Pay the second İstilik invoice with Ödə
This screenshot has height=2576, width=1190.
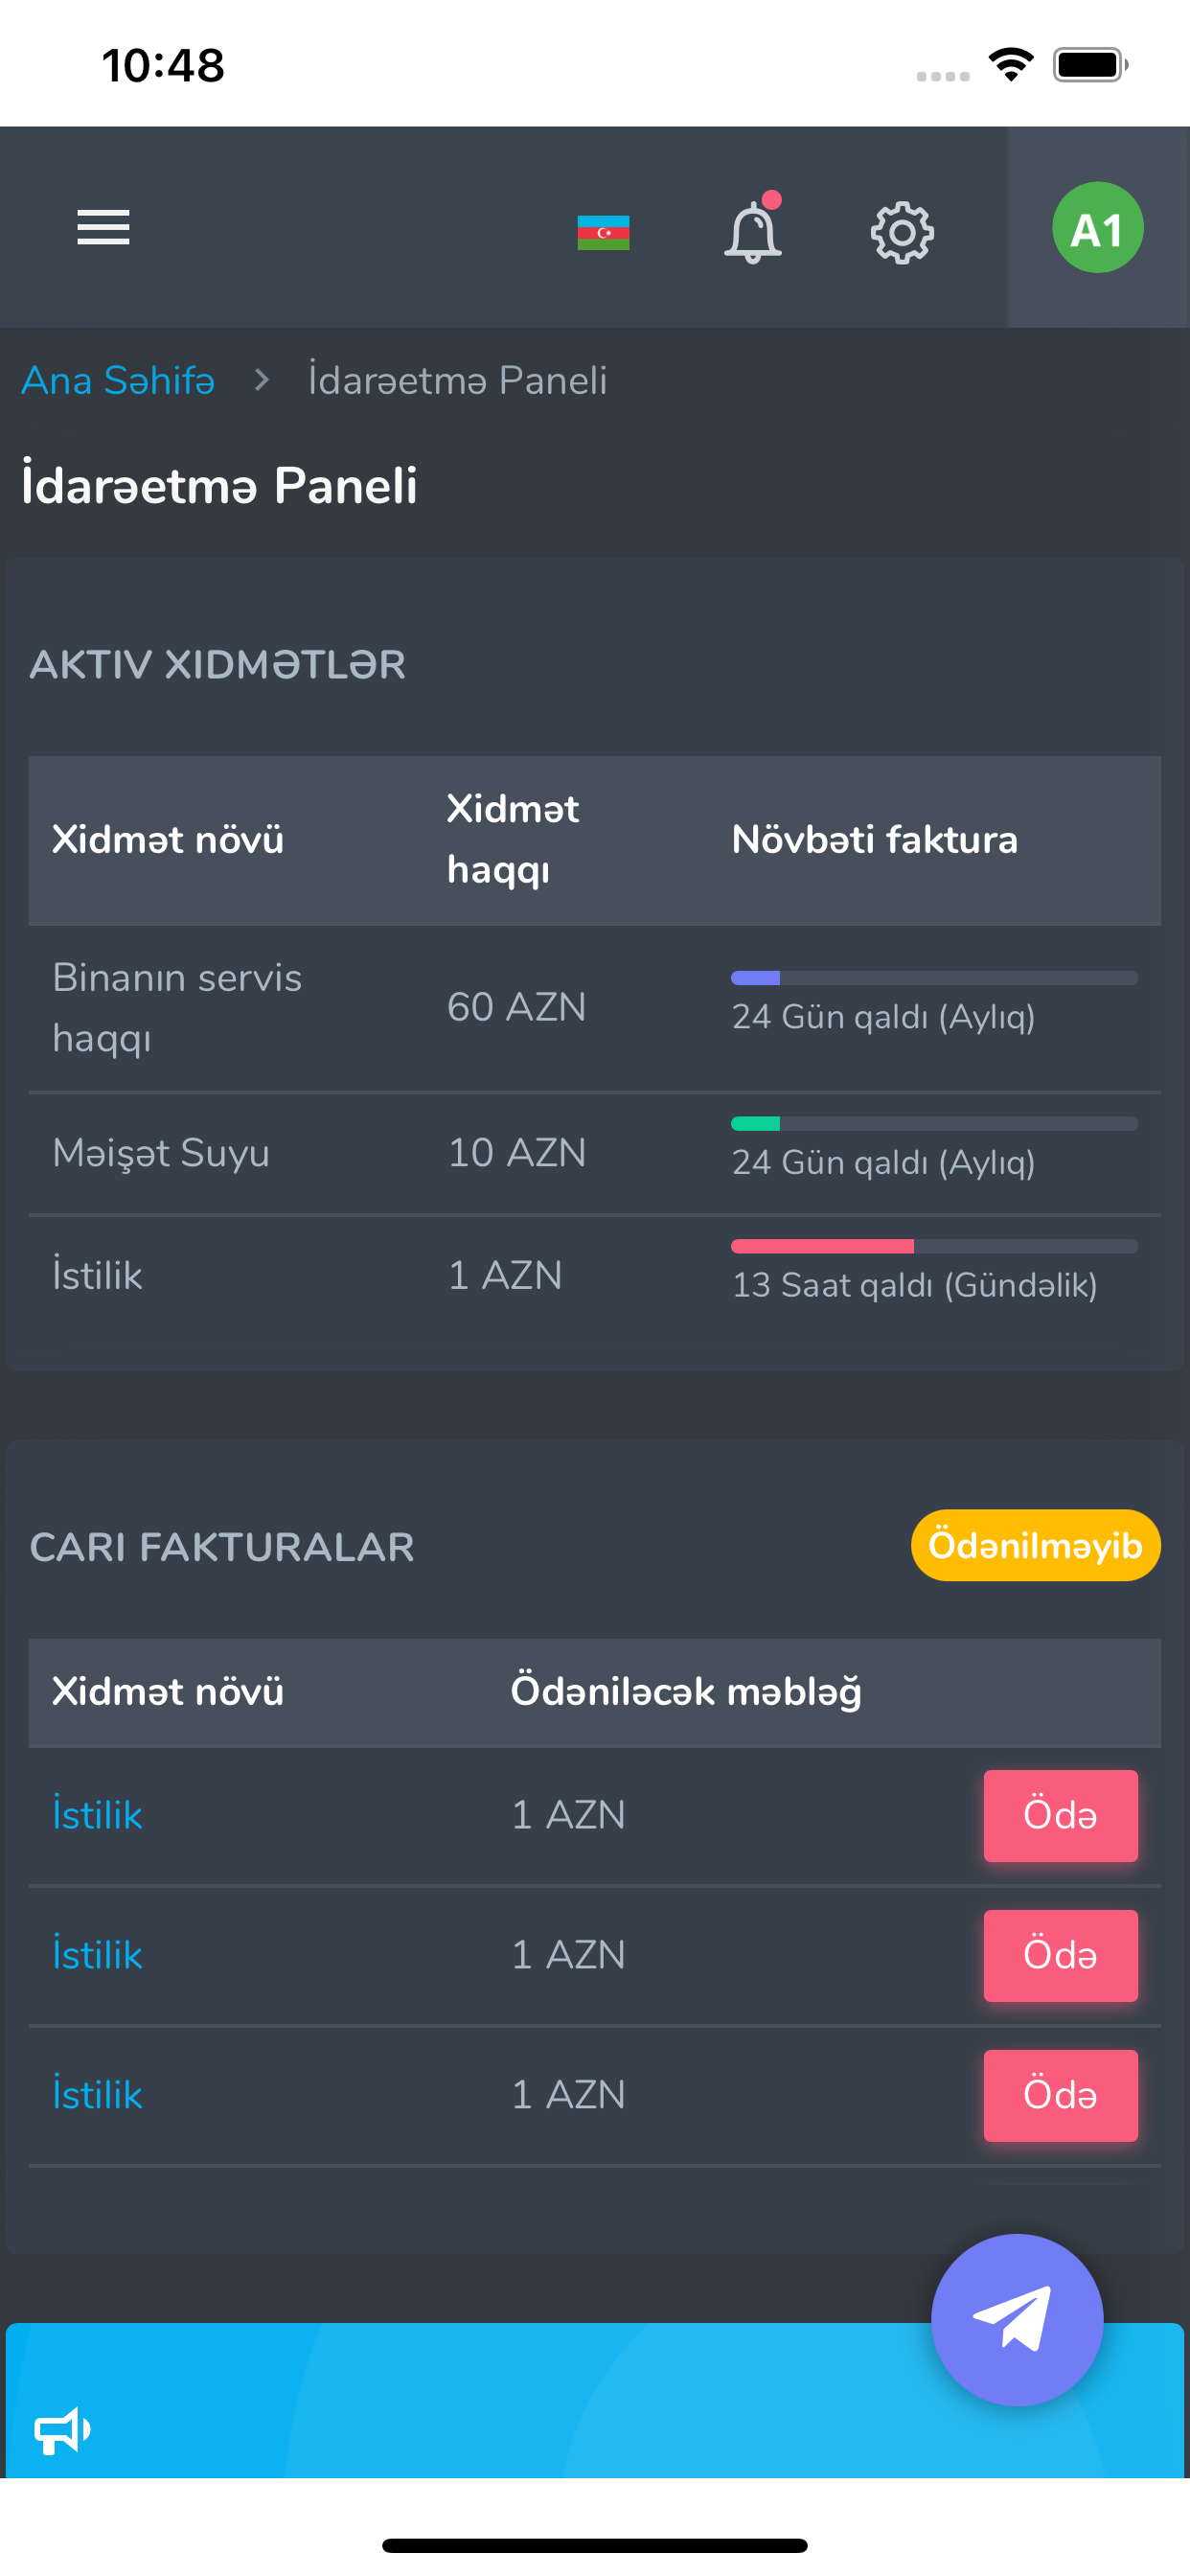coord(1060,1955)
